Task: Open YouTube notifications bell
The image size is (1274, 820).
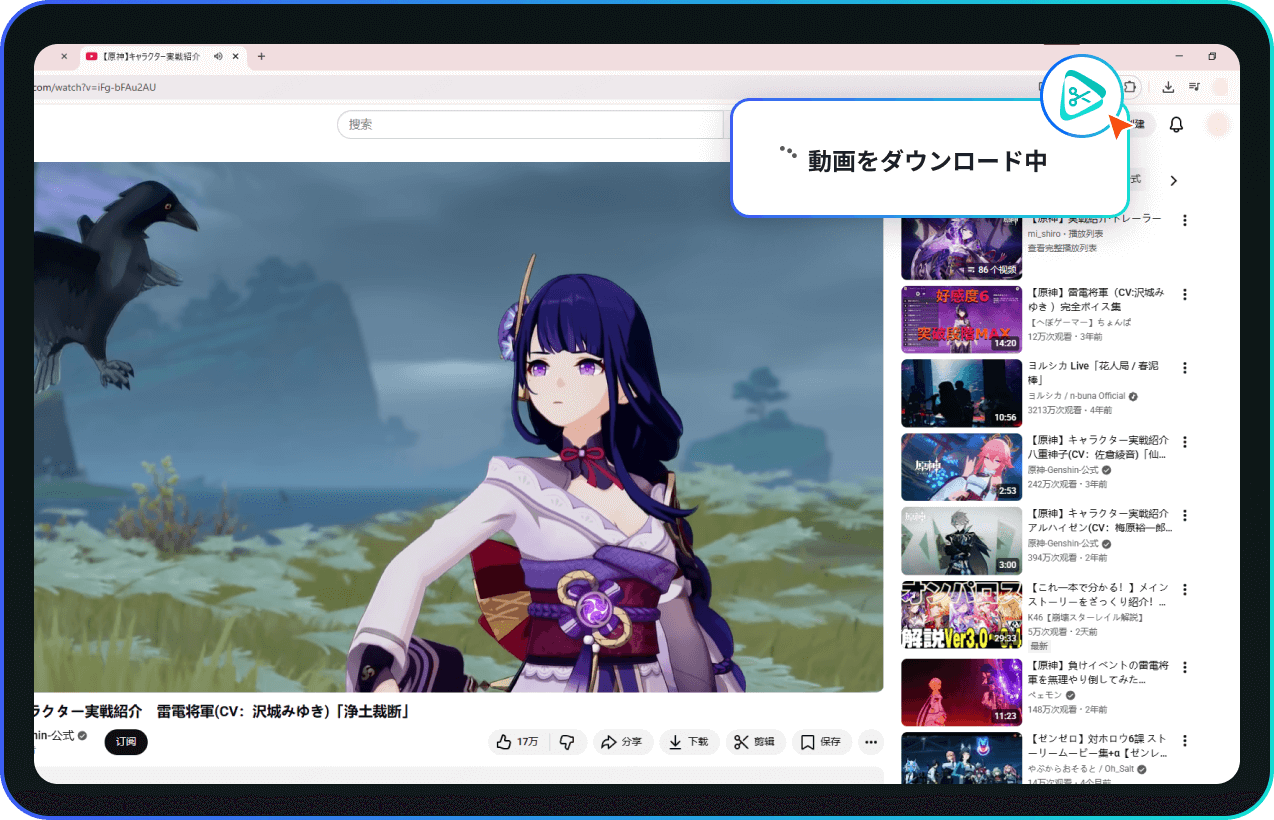Action: click(1177, 124)
